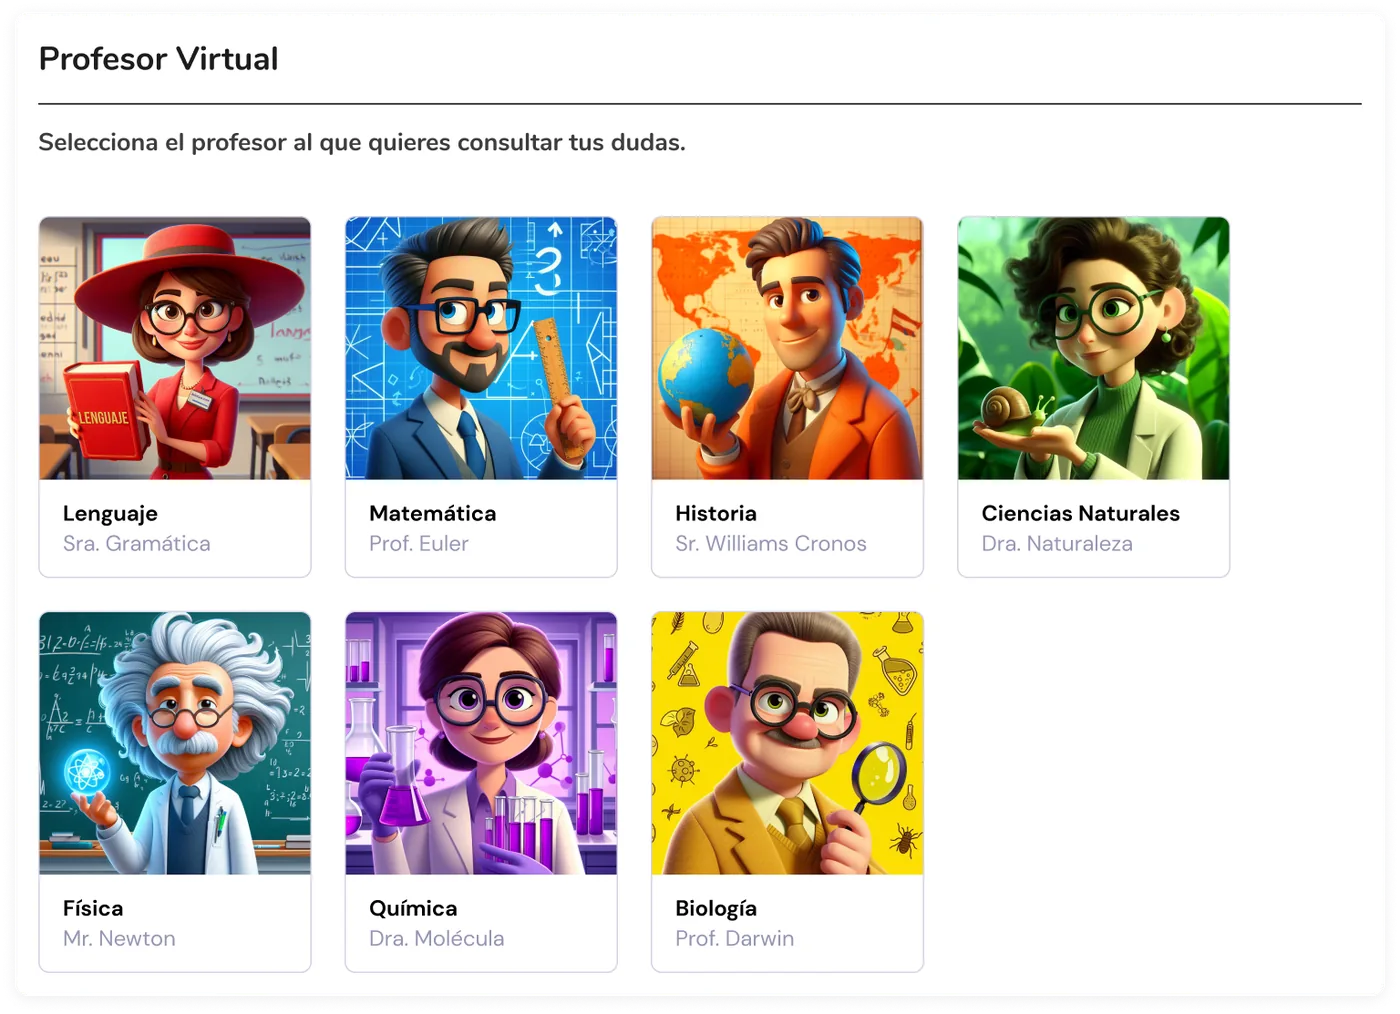Pick the Ciencias Naturales portrait with snail

(1093, 348)
